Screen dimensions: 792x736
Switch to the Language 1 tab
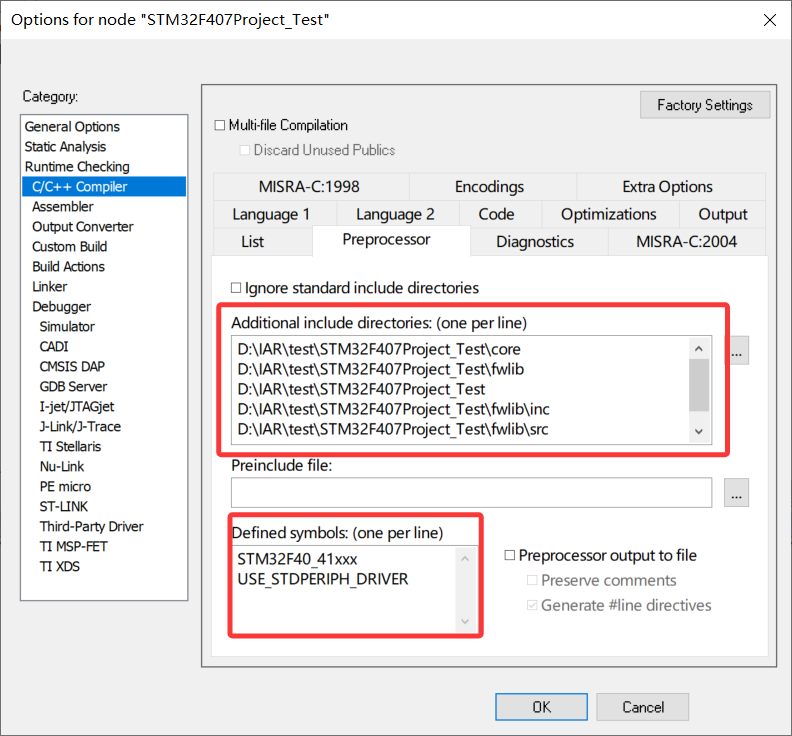(271, 214)
